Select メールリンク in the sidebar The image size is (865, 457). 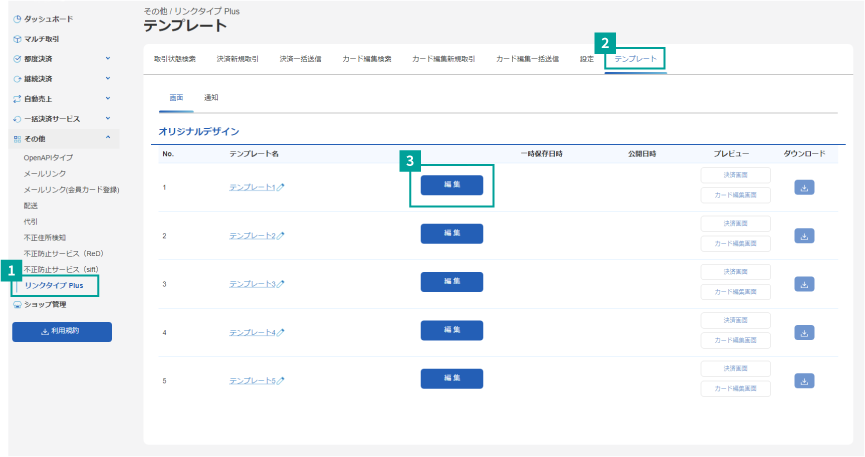tap(45, 174)
